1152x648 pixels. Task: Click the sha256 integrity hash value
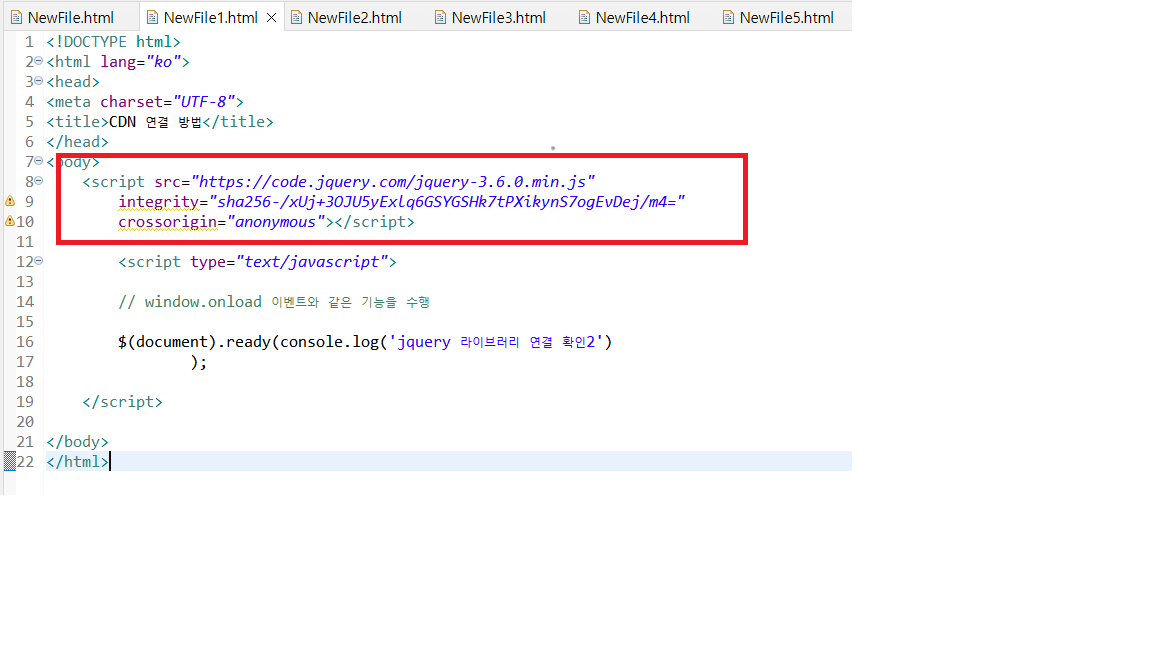[447, 201]
